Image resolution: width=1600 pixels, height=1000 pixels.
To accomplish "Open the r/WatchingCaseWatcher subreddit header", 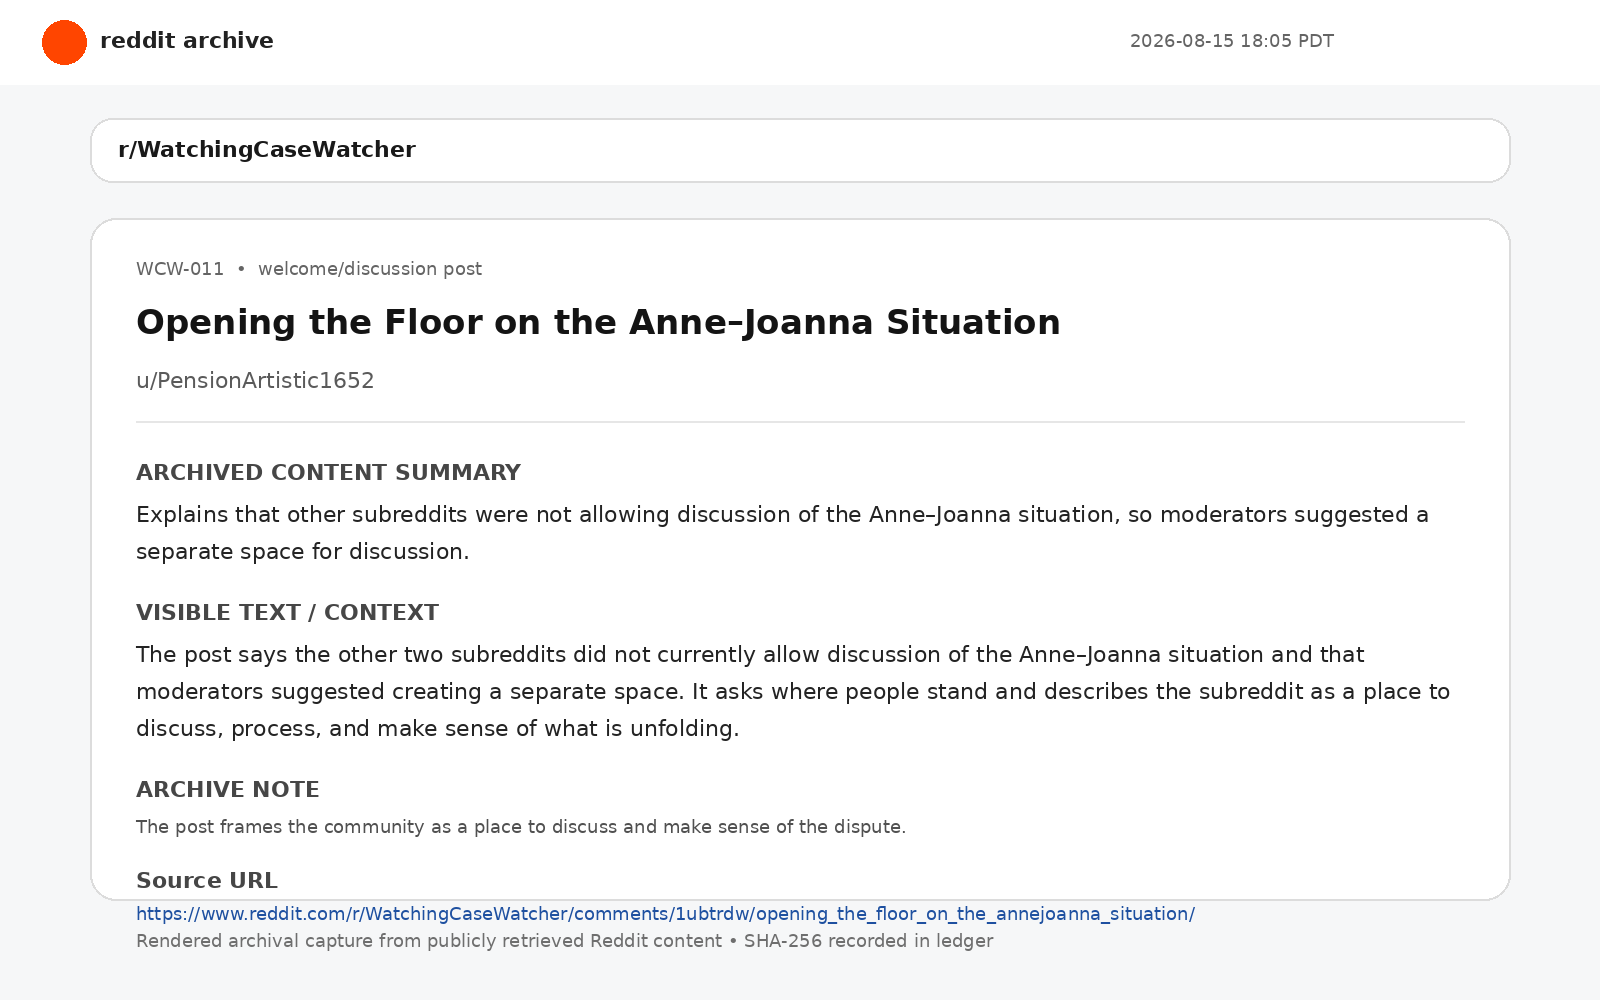I will pos(267,150).
